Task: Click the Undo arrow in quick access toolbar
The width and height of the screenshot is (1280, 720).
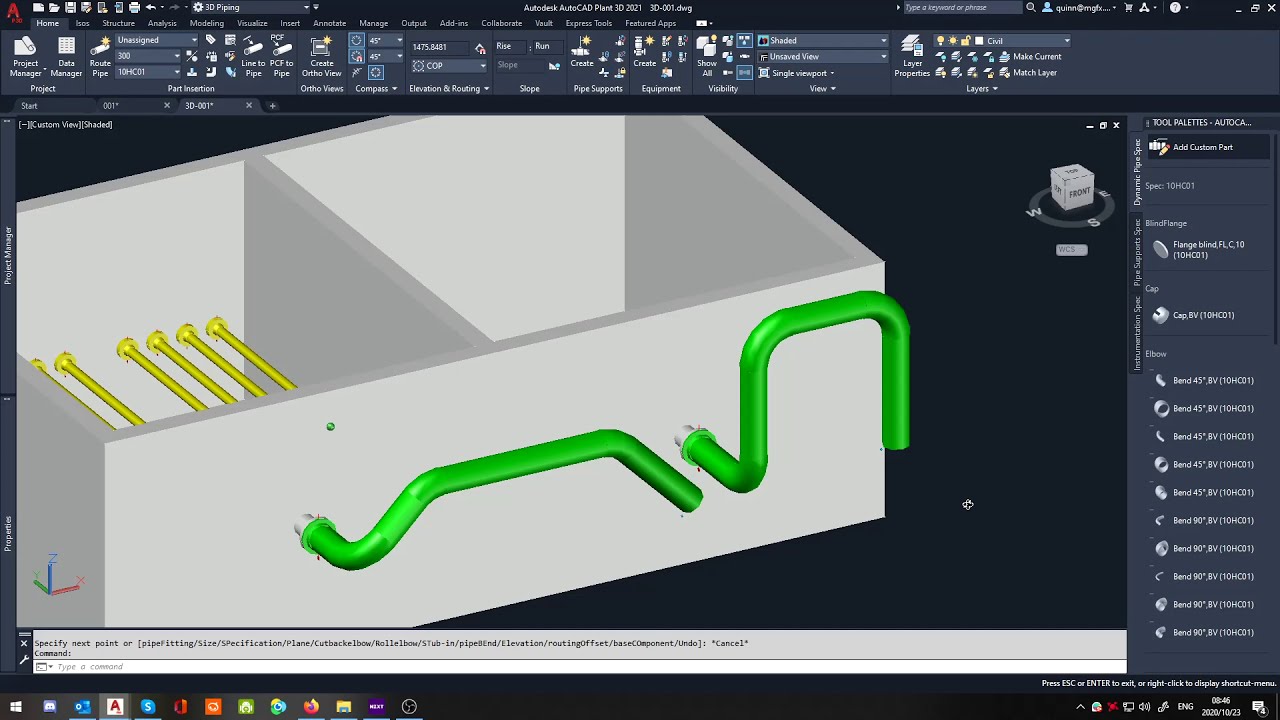Action: (150, 7)
